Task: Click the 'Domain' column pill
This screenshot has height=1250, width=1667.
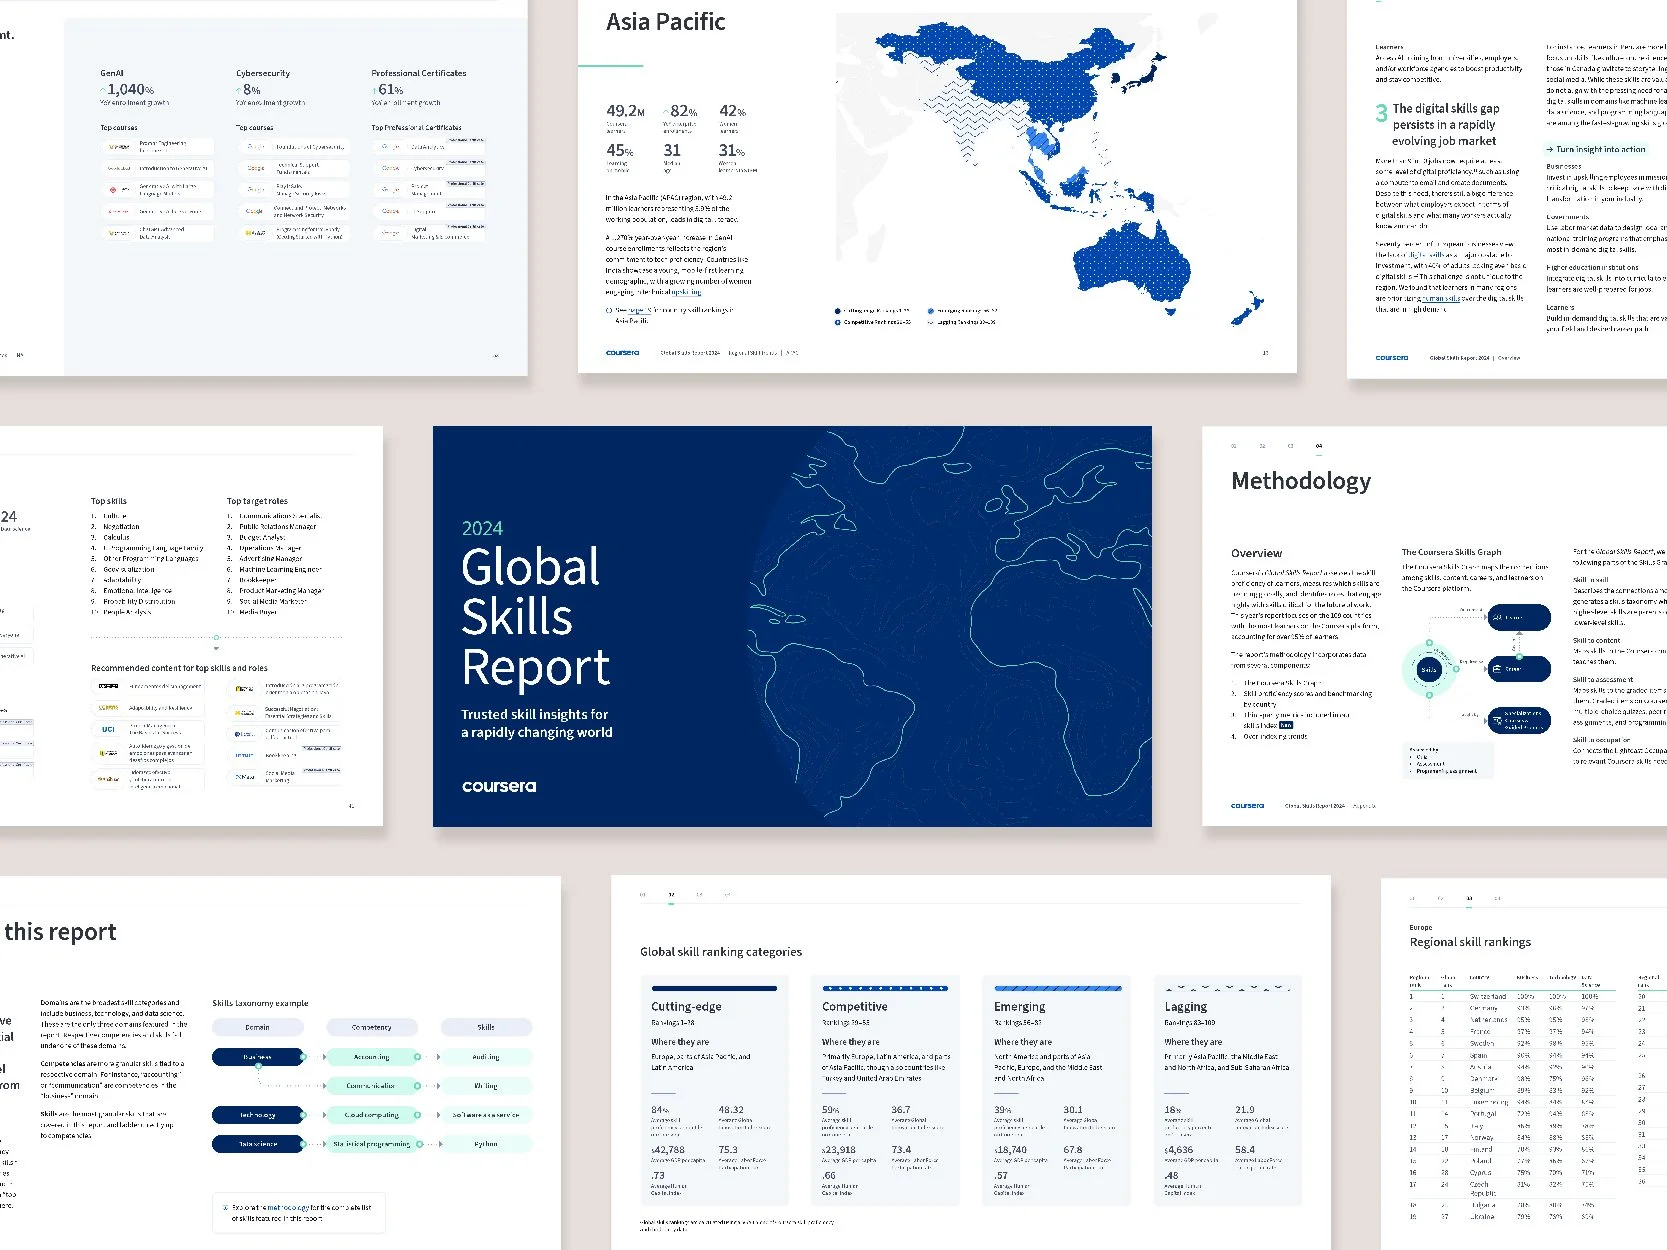Action: (258, 1027)
